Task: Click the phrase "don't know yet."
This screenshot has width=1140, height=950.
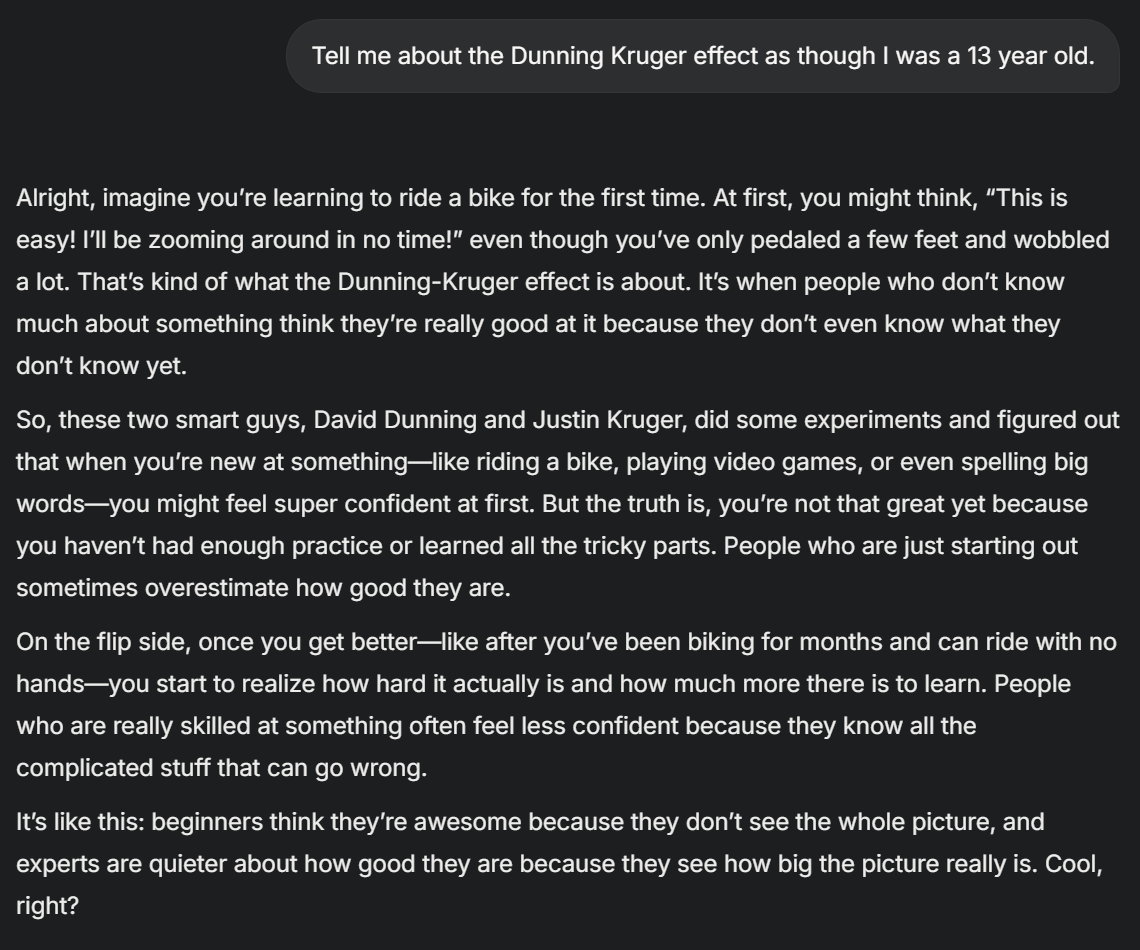Action: tap(101, 366)
